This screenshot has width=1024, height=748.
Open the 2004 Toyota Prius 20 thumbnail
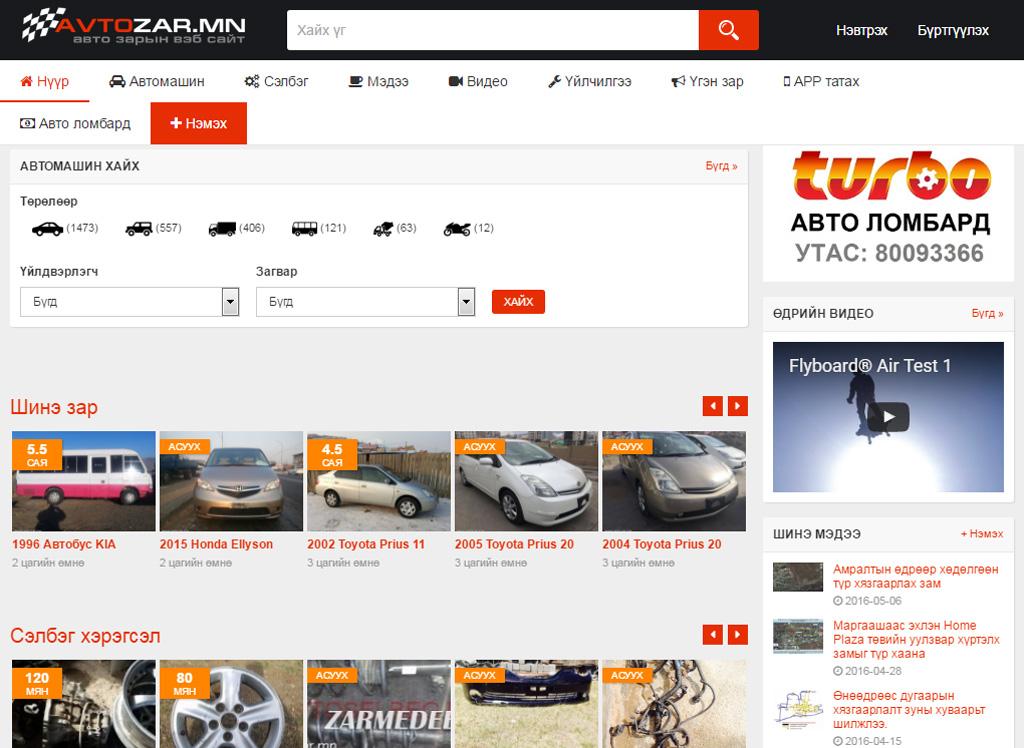pos(674,481)
